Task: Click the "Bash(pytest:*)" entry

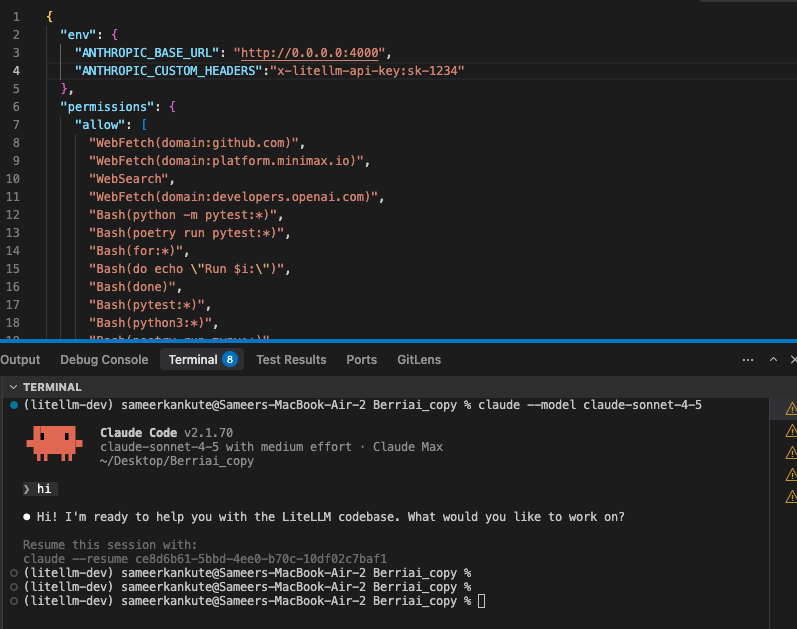Action: (147, 305)
